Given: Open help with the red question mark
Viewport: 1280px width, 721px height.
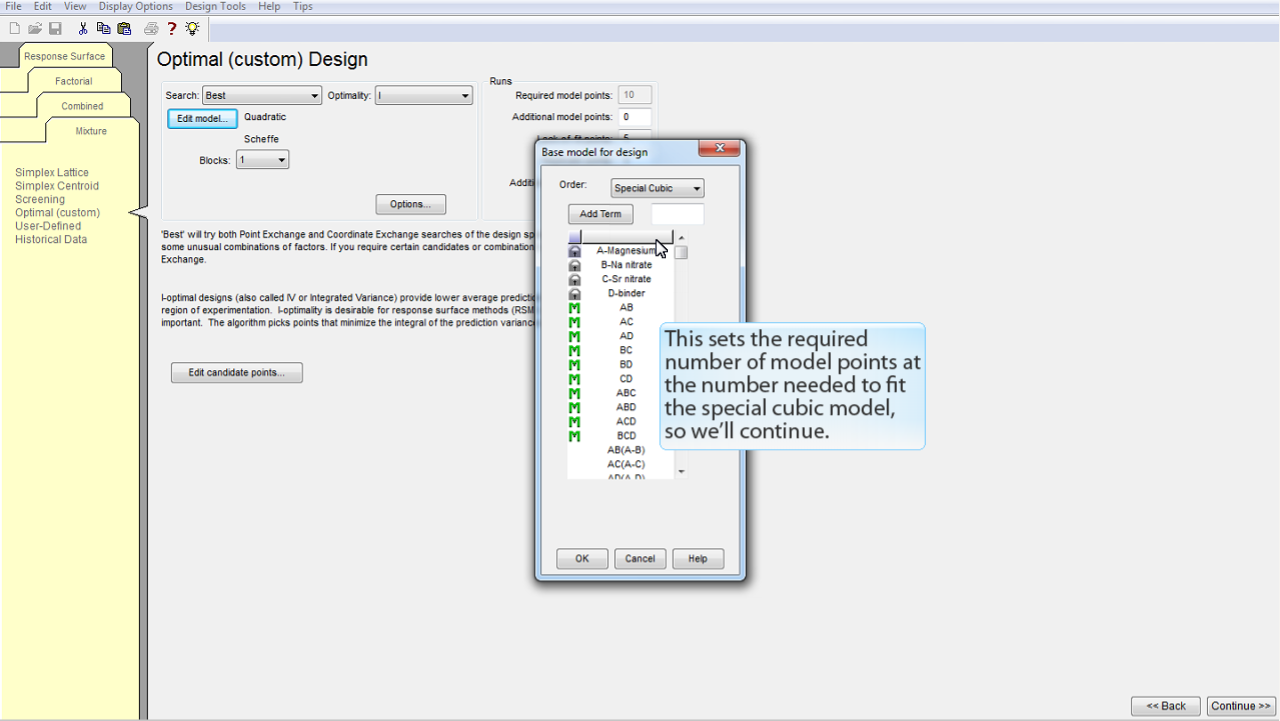Looking at the screenshot, I should [172, 29].
